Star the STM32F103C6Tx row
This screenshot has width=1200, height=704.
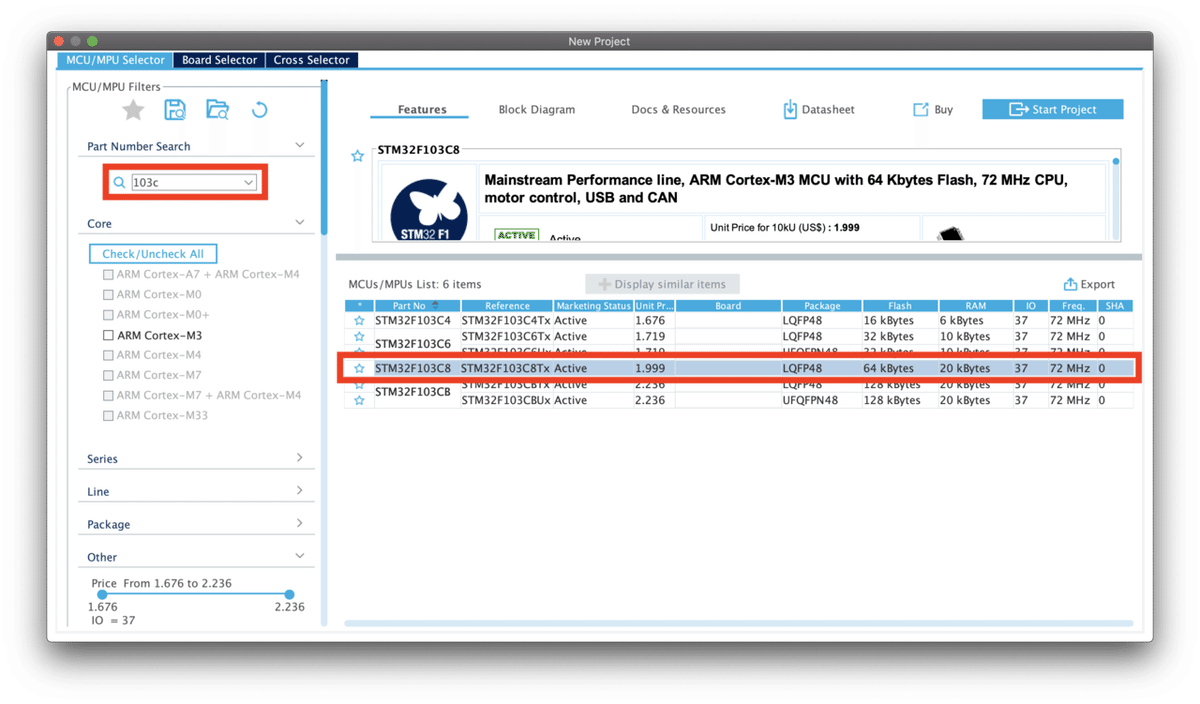click(x=359, y=337)
